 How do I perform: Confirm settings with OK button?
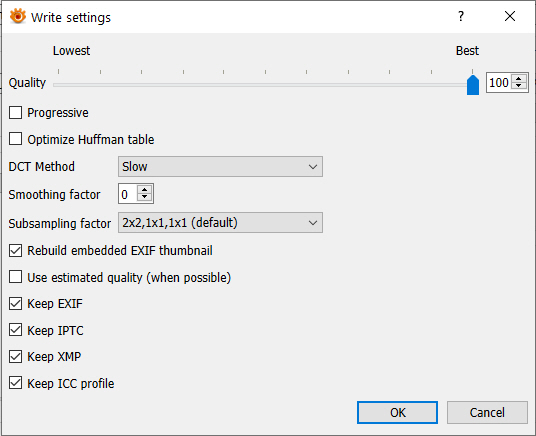coord(397,412)
